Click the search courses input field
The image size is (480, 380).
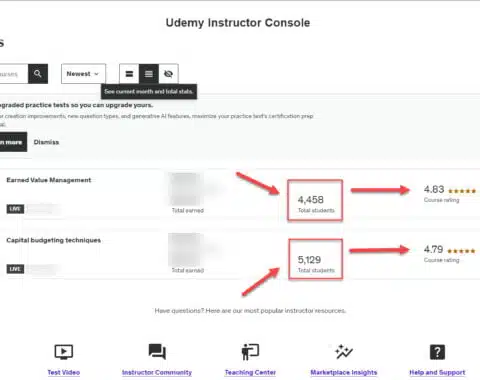click(13, 74)
